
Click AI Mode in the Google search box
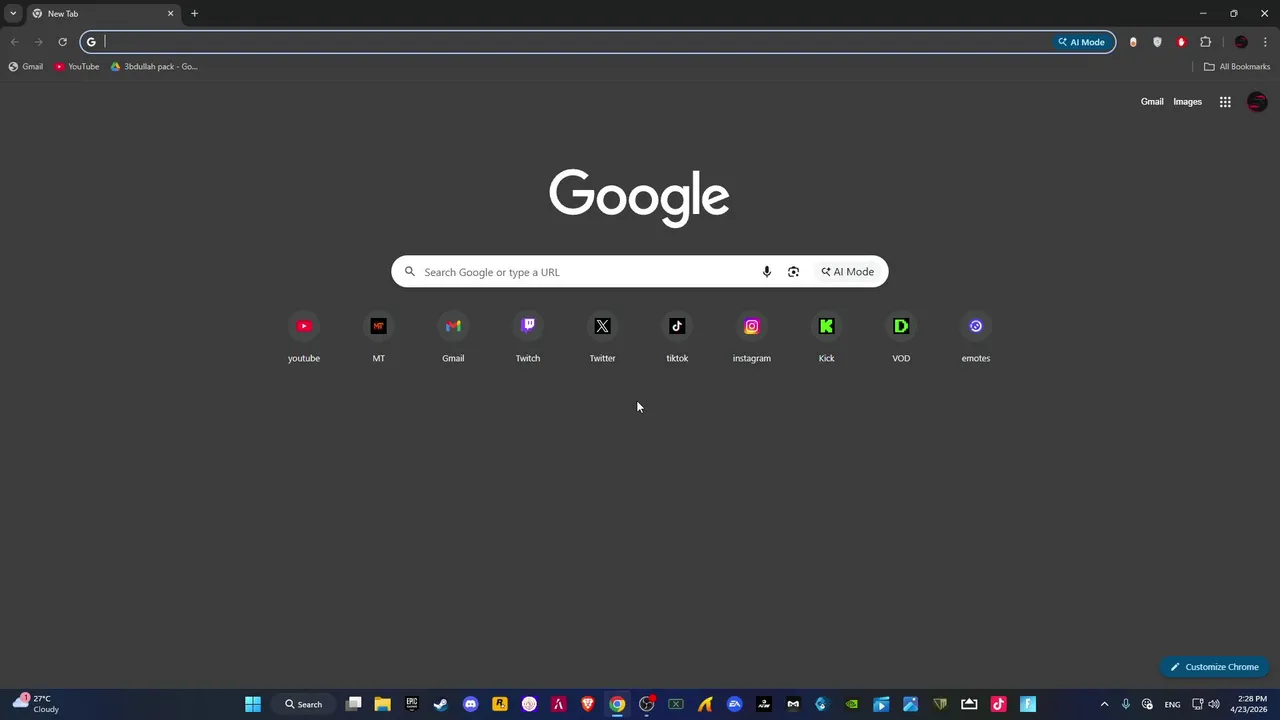(x=848, y=272)
